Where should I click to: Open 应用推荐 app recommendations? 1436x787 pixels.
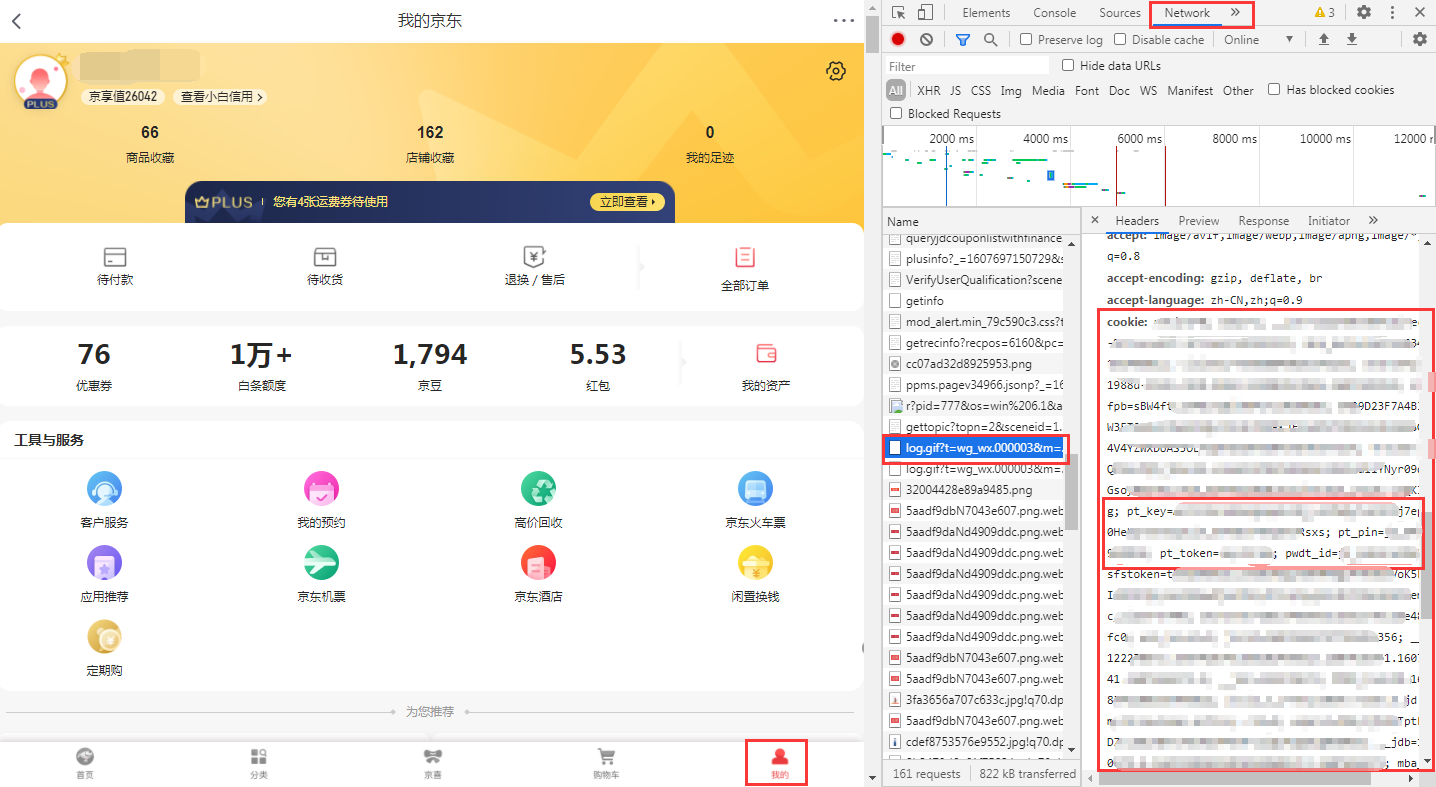tap(105, 574)
